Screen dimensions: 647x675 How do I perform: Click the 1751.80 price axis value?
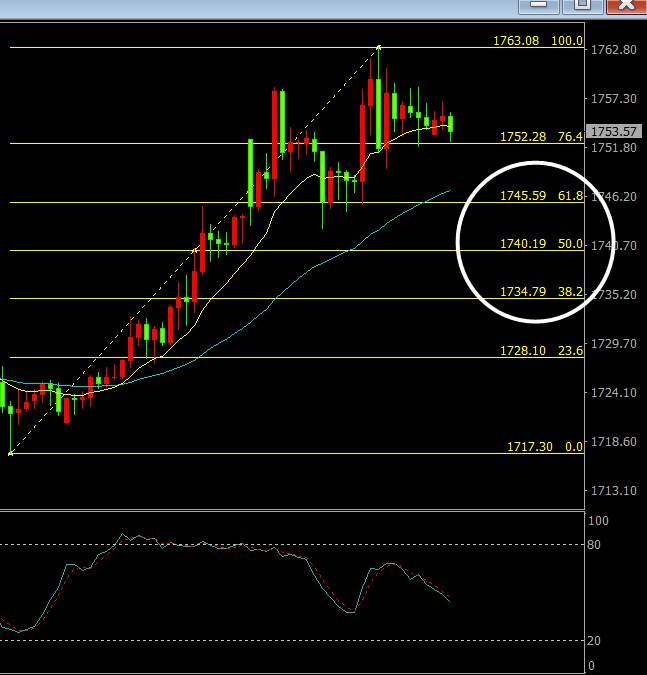click(614, 148)
